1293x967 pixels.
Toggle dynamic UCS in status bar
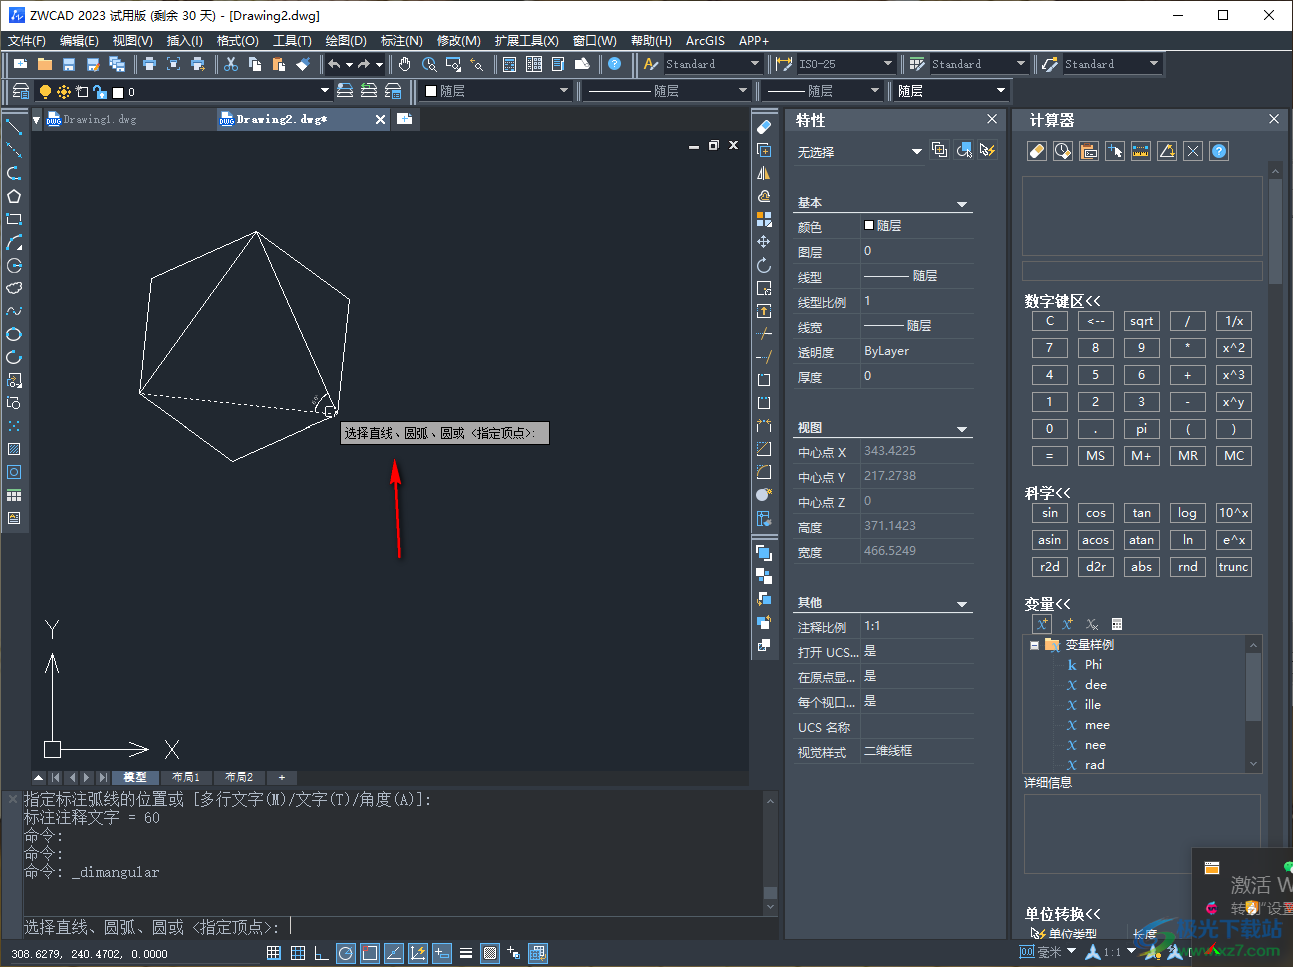click(x=418, y=953)
